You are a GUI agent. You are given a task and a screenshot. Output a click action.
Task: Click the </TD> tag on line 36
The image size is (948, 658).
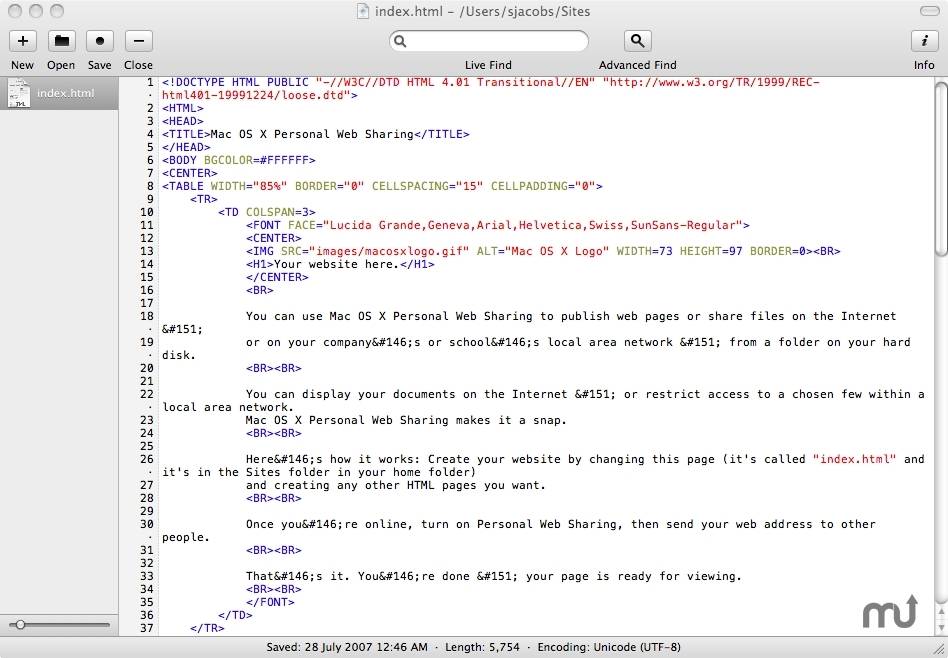click(x=235, y=615)
